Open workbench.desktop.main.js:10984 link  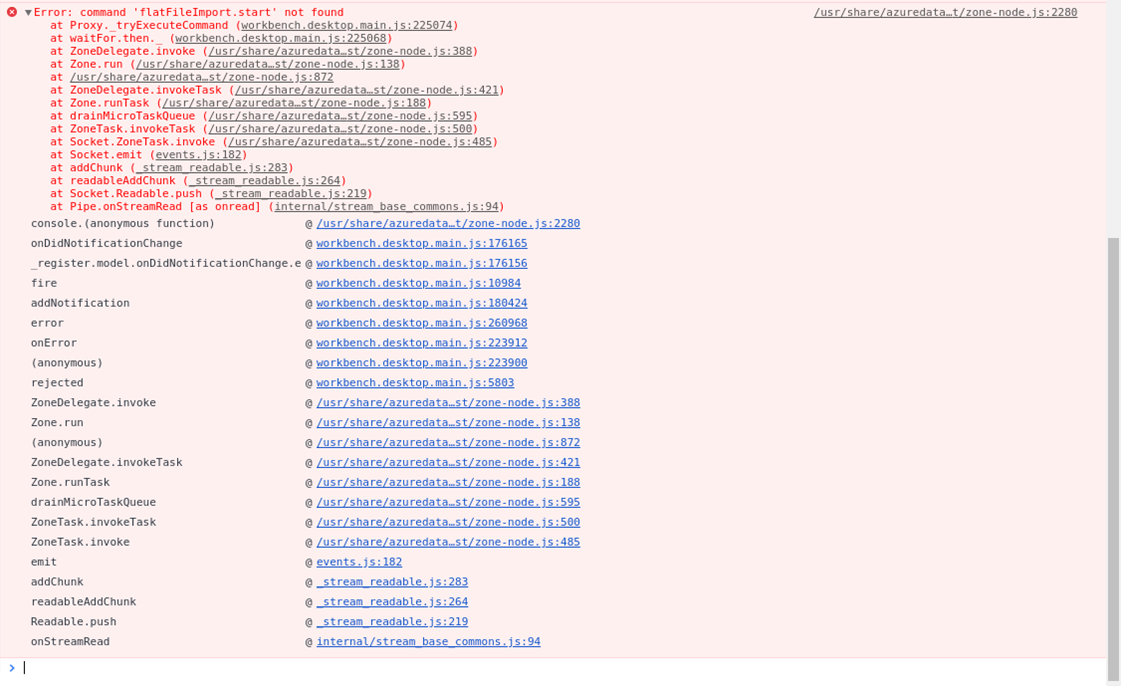click(419, 283)
